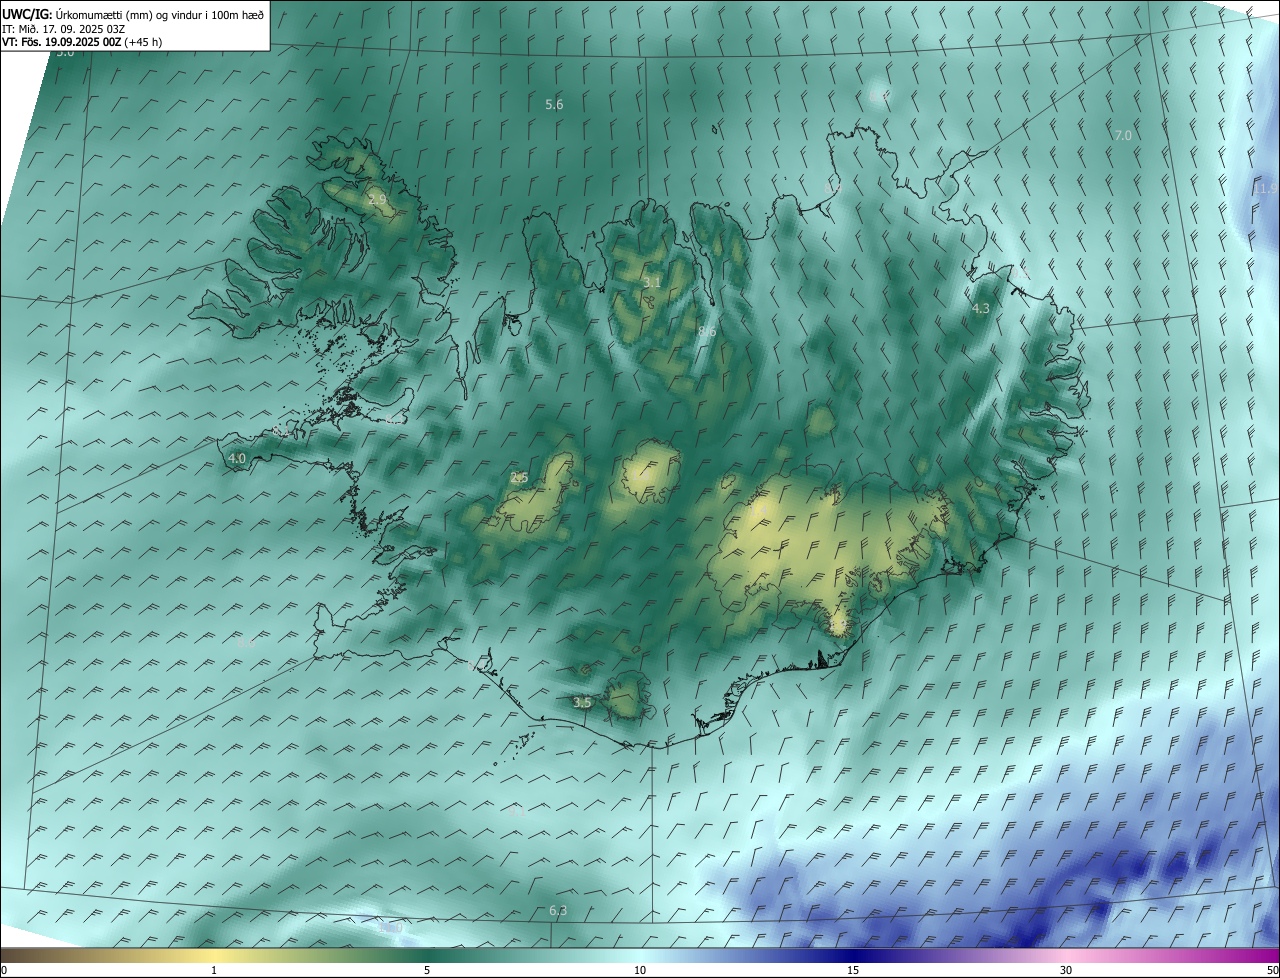Viewport: 1280px width, 978px height.
Task: Click the color scale tick label 5
Action: (x=427, y=970)
